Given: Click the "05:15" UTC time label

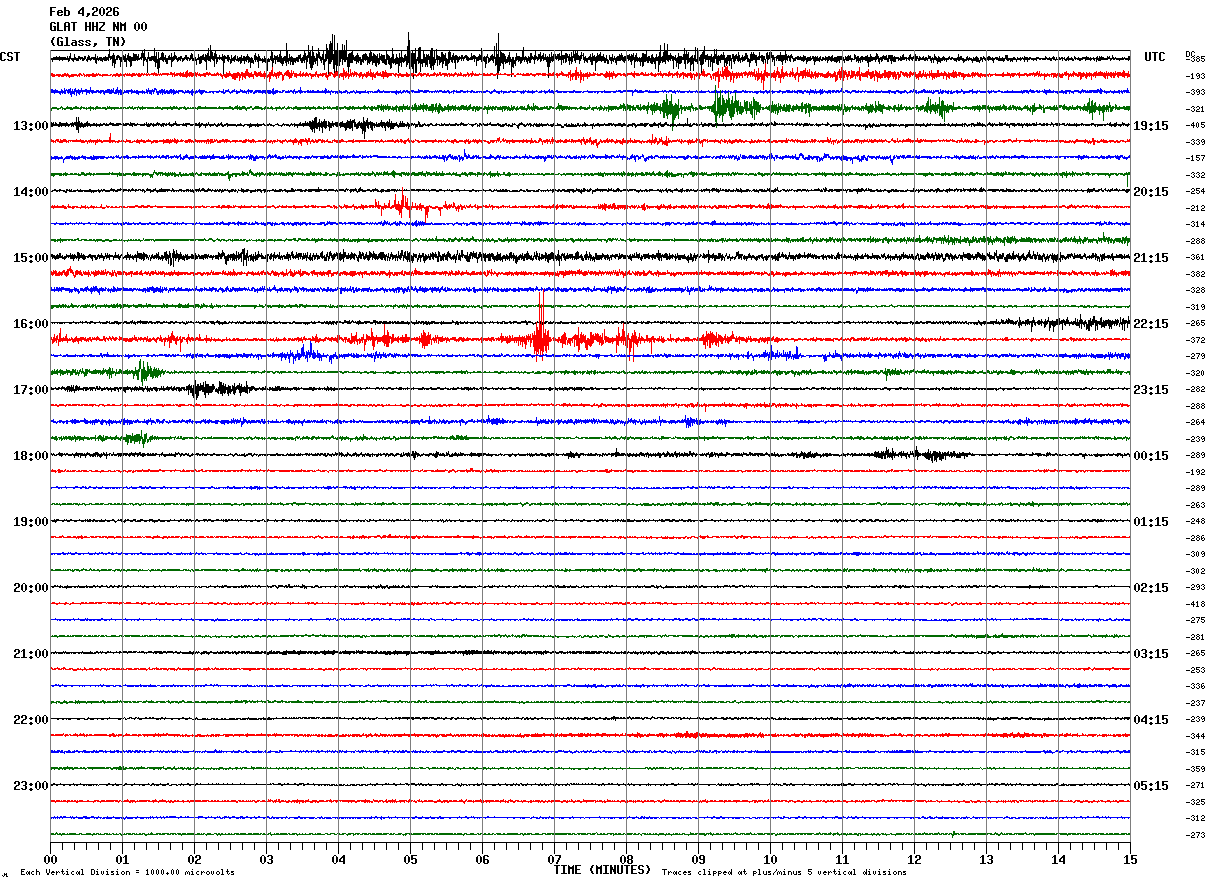Looking at the screenshot, I should tap(1151, 786).
